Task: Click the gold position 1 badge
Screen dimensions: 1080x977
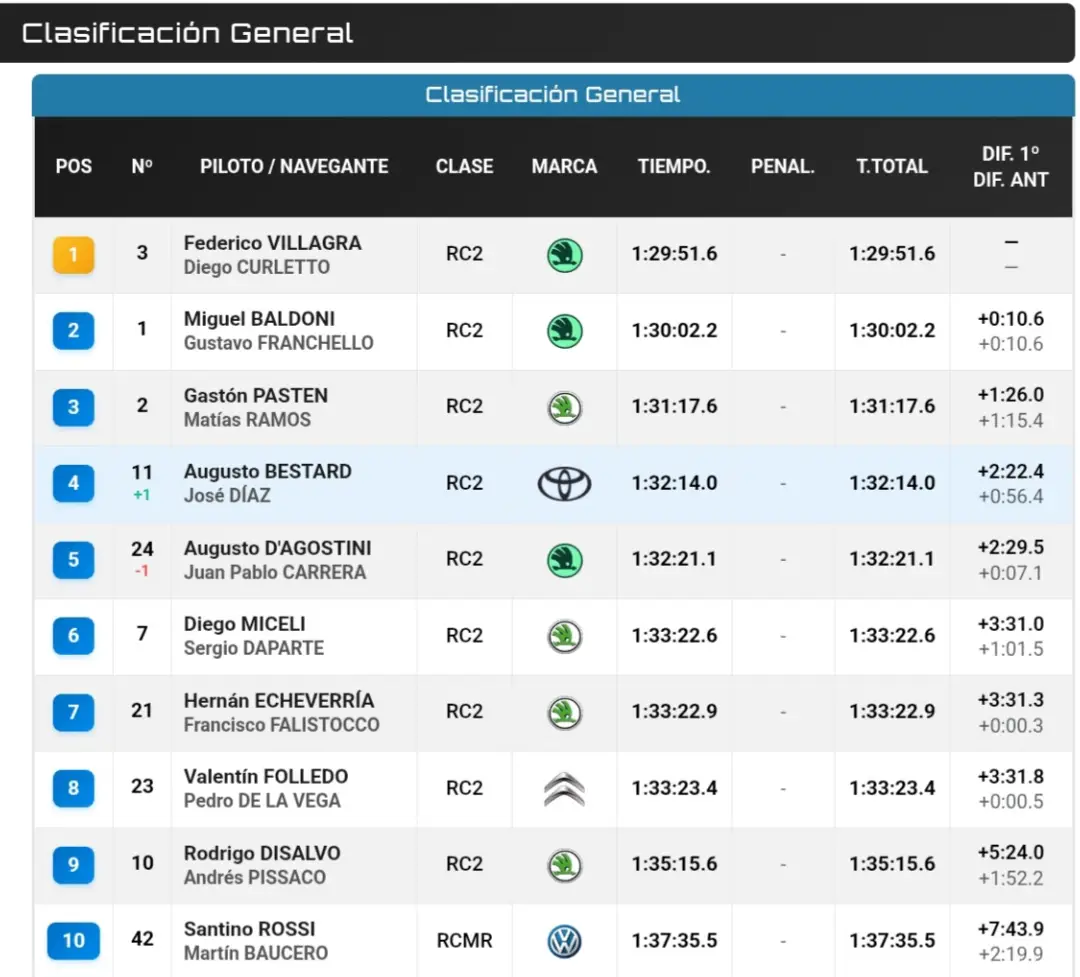Action: [x=74, y=255]
